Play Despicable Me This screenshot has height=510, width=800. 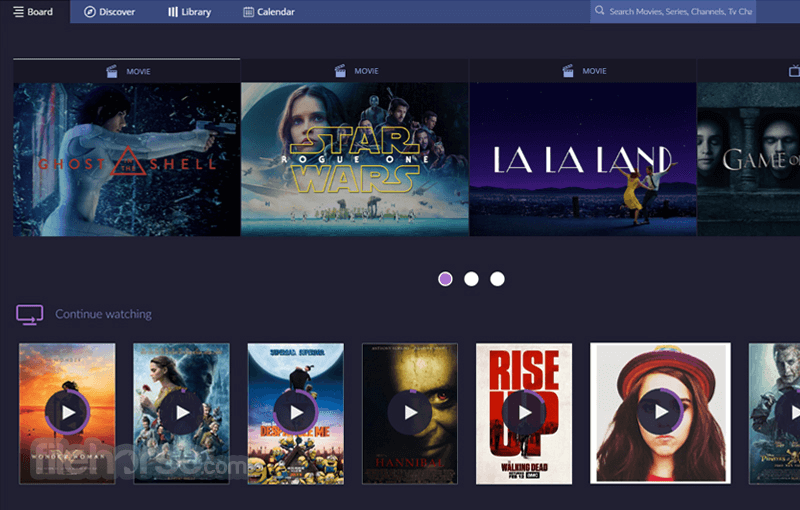point(296,412)
